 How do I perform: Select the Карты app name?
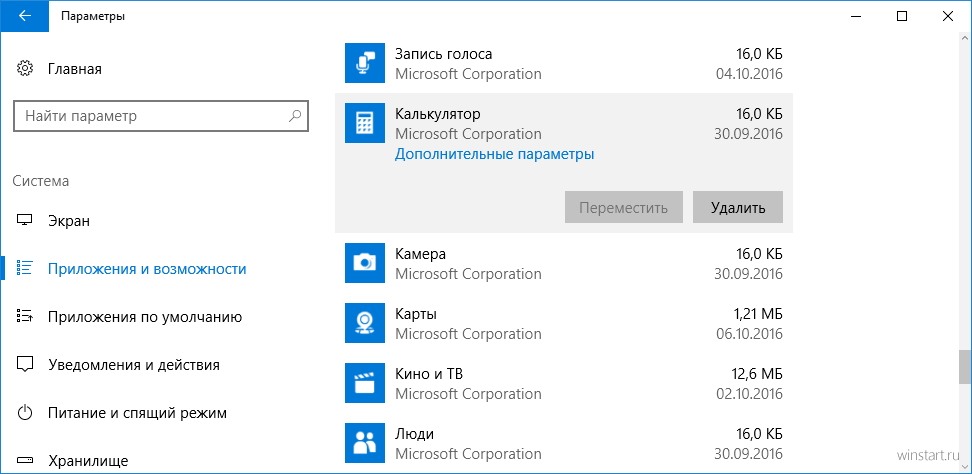pos(416,314)
